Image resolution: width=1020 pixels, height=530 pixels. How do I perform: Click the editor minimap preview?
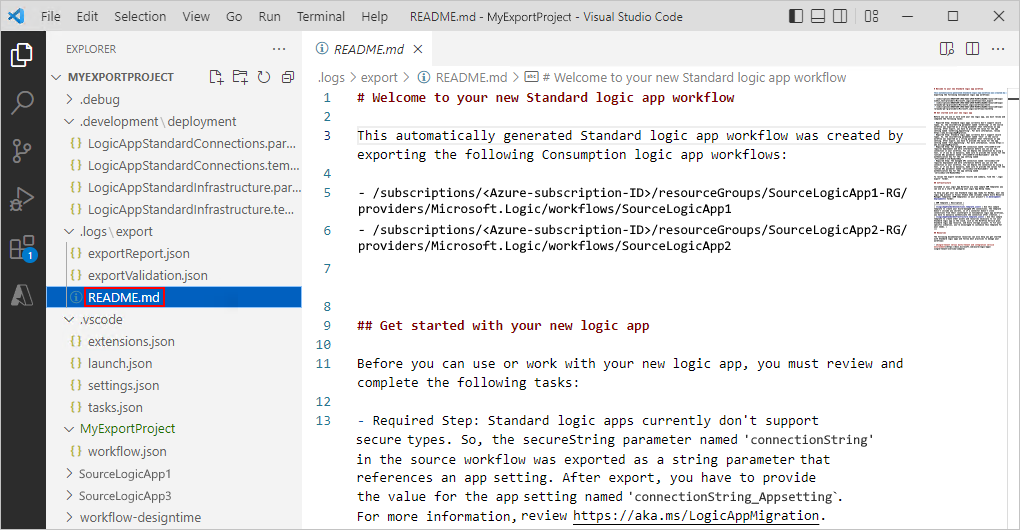click(969, 167)
